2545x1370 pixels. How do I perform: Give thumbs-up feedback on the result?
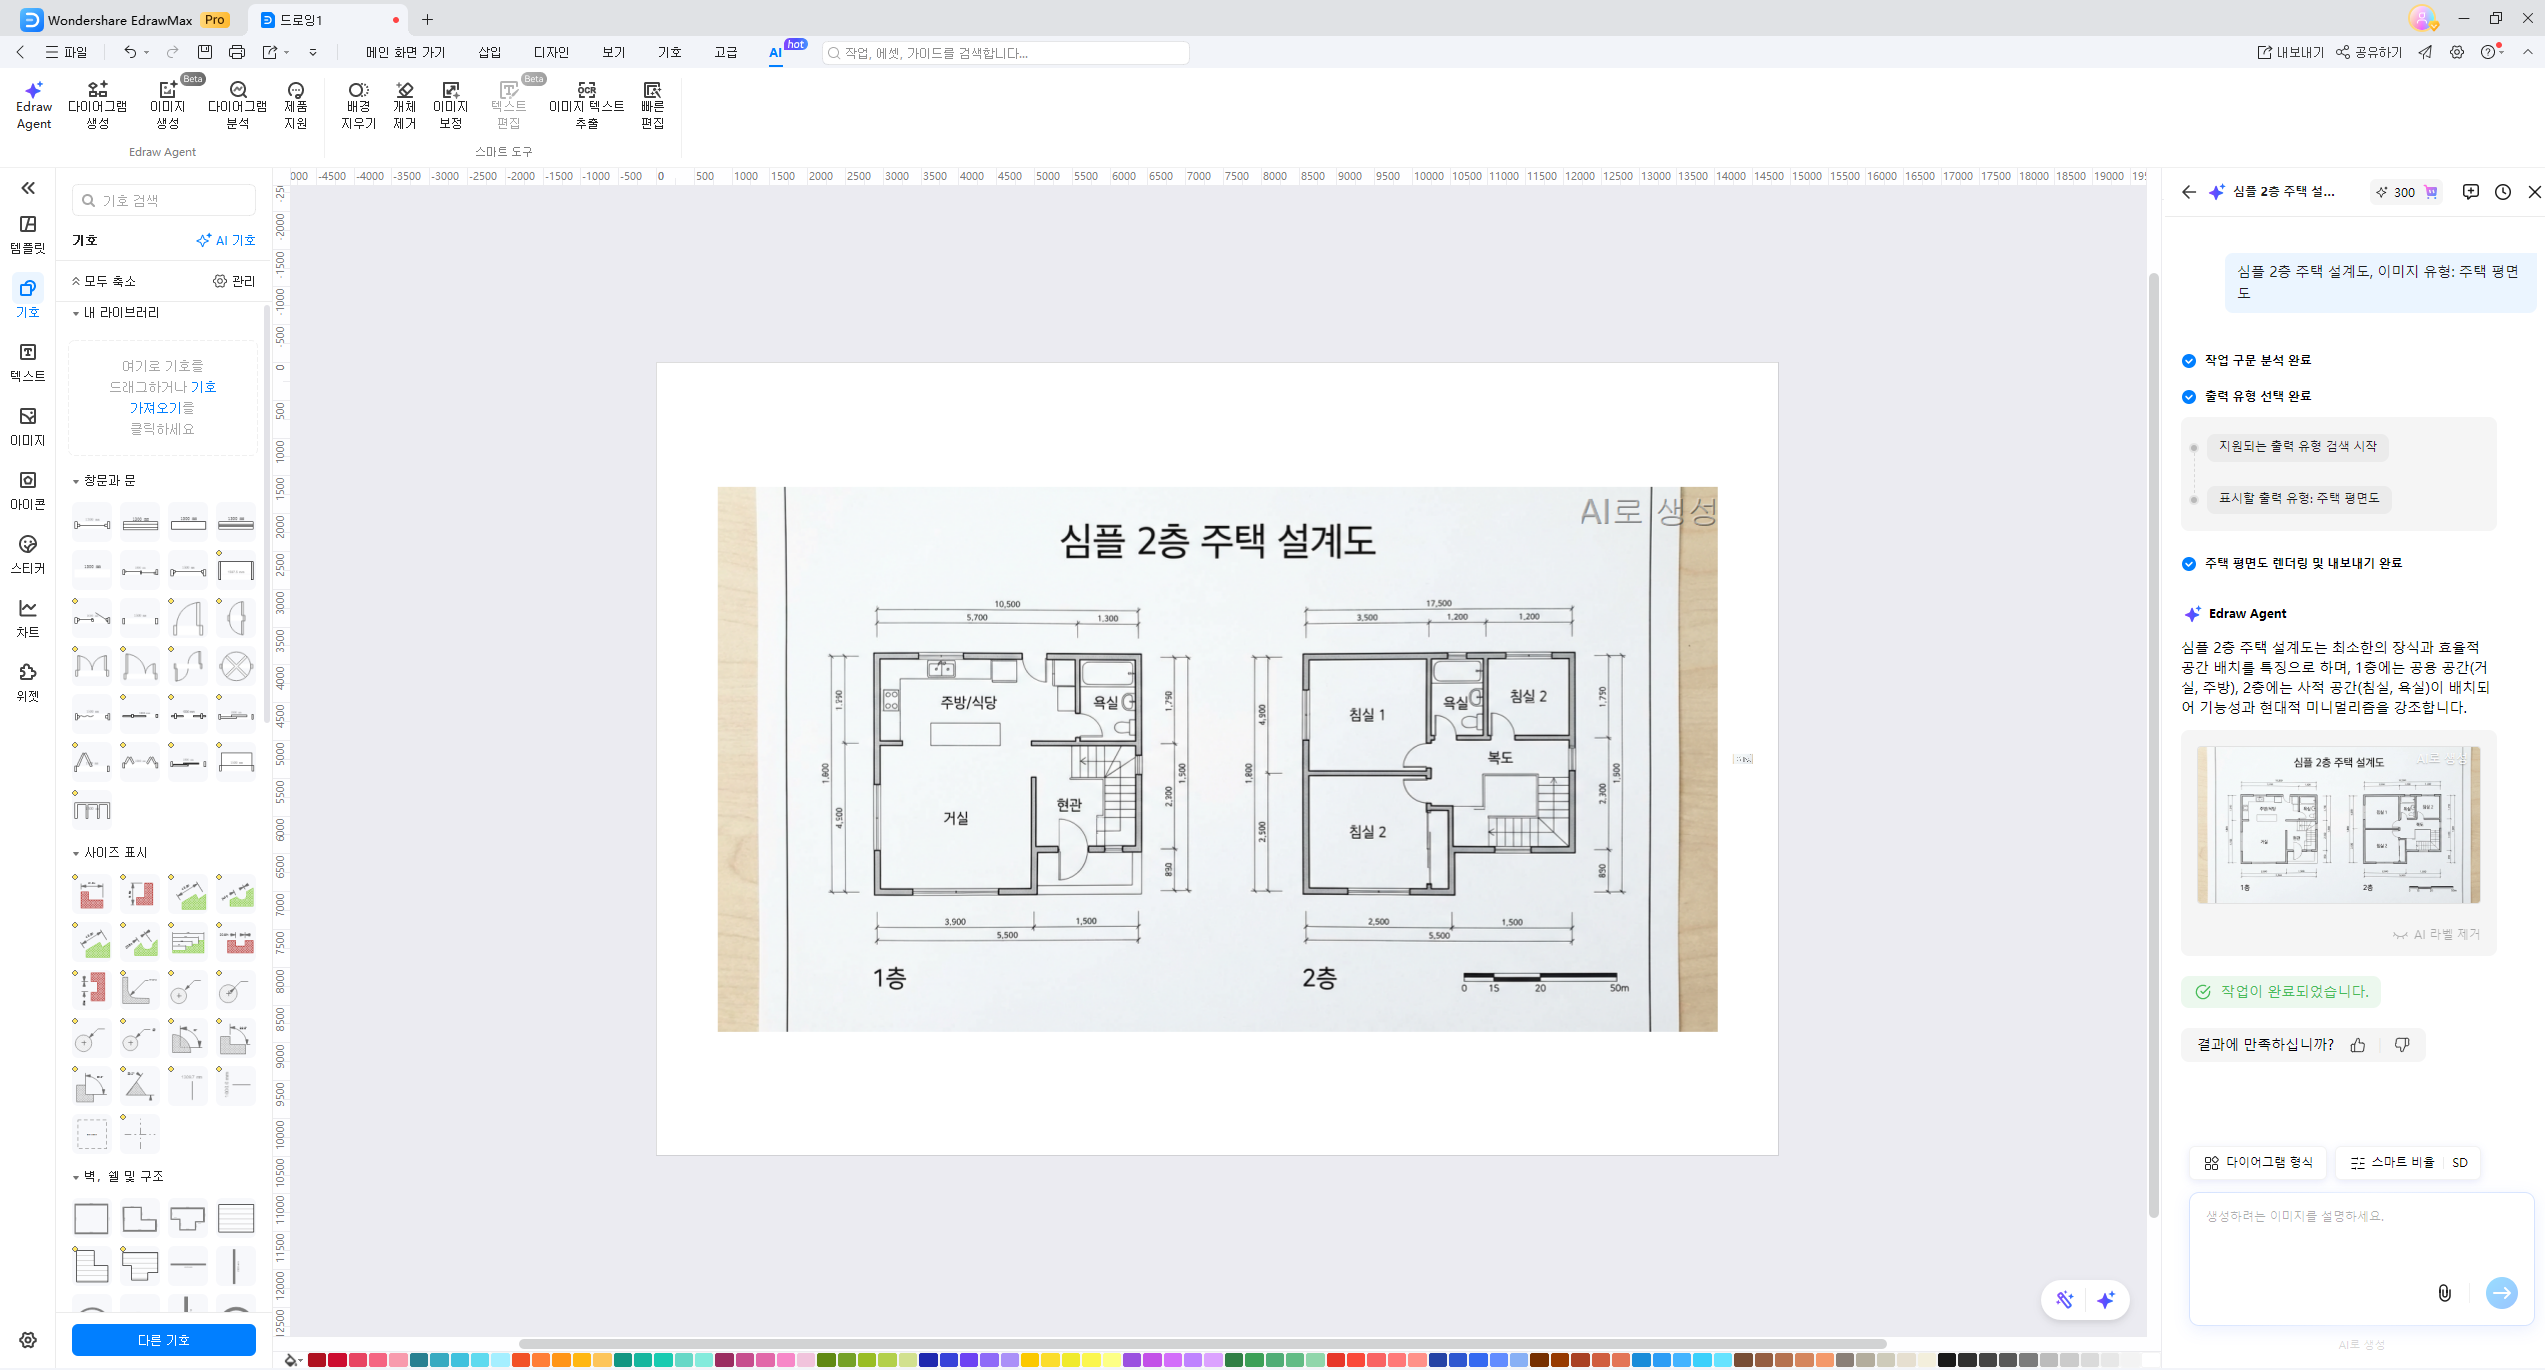[x=2358, y=1044]
